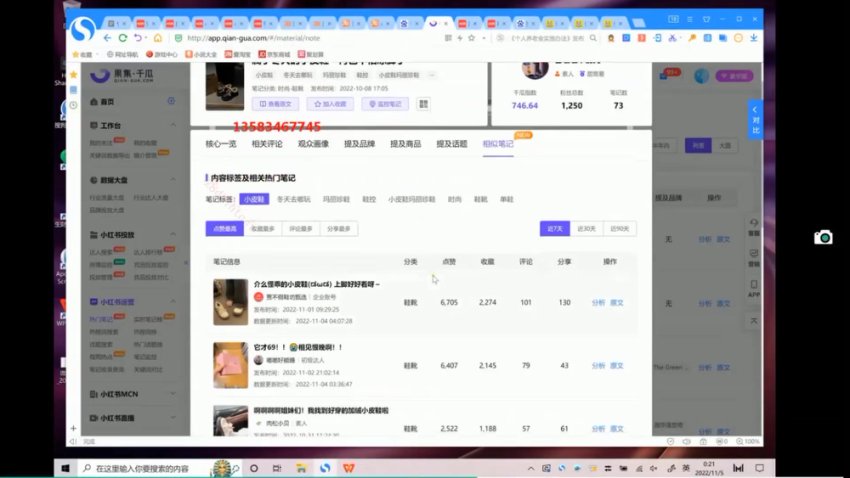The height and width of the screenshot is (478, 850).
Task: Click 分析 link for the 6,705 likes note
Action: click(x=597, y=302)
